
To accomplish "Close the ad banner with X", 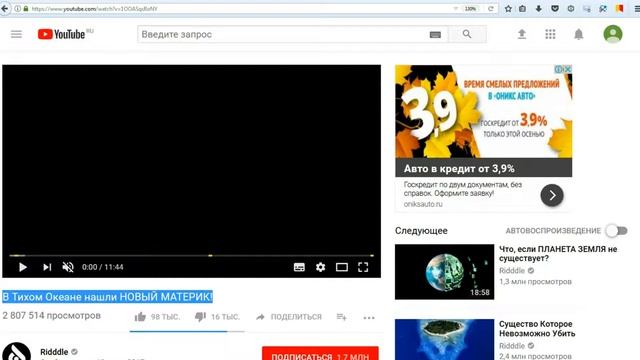I will click(567, 69).
